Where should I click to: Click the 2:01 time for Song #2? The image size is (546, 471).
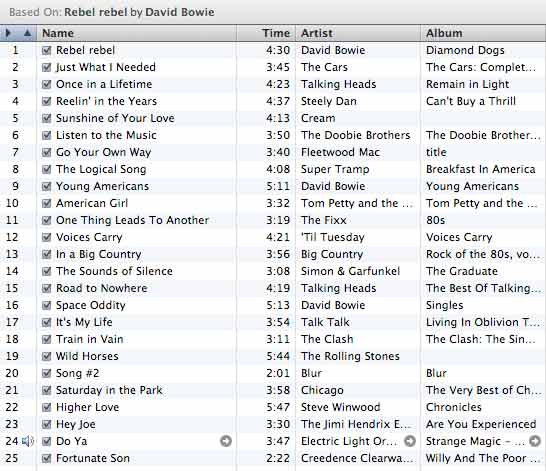pyautogui.click(x=278, y=373)
